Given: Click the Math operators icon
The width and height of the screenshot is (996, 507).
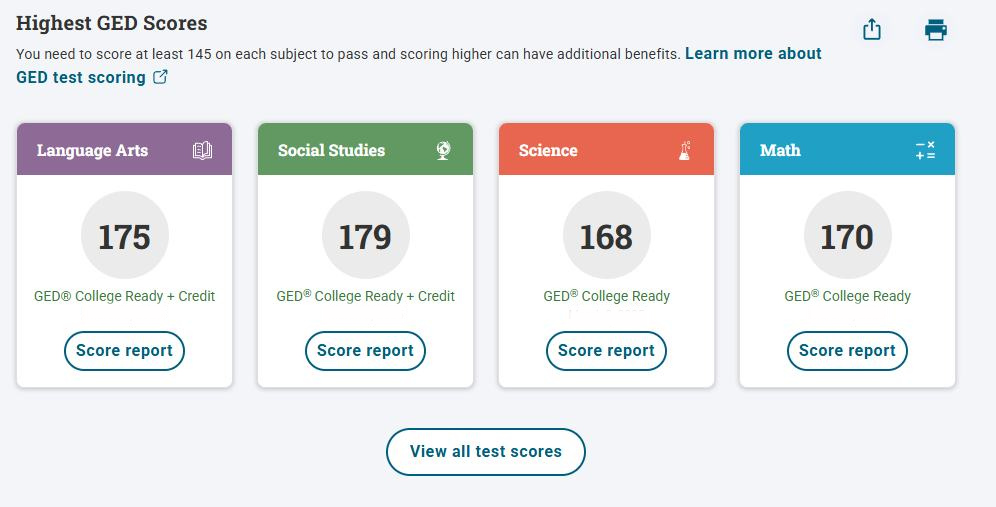Looking at the screenshot, I should pyautogui.click(x=925, y=151).
